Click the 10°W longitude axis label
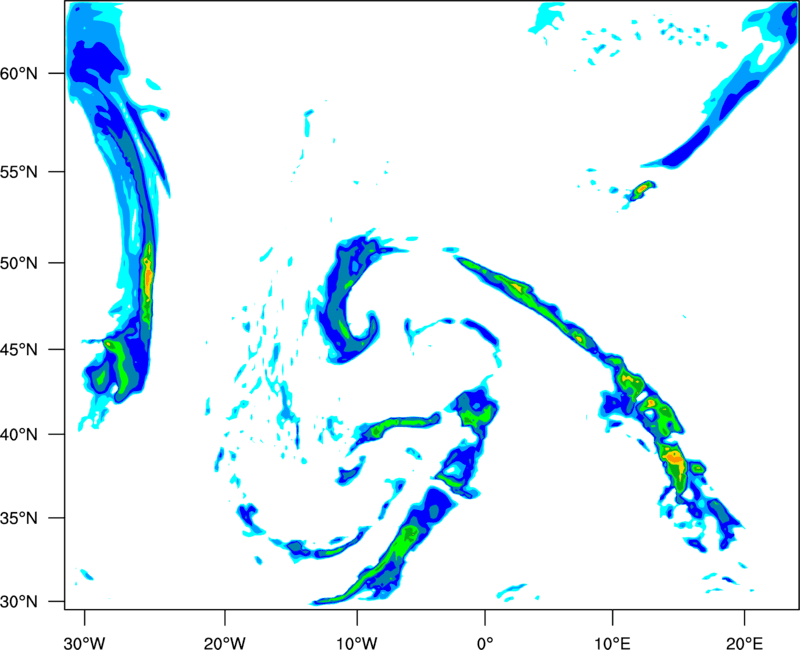The image size is (800, 650). pyautogui.click(x=357, y=643)
